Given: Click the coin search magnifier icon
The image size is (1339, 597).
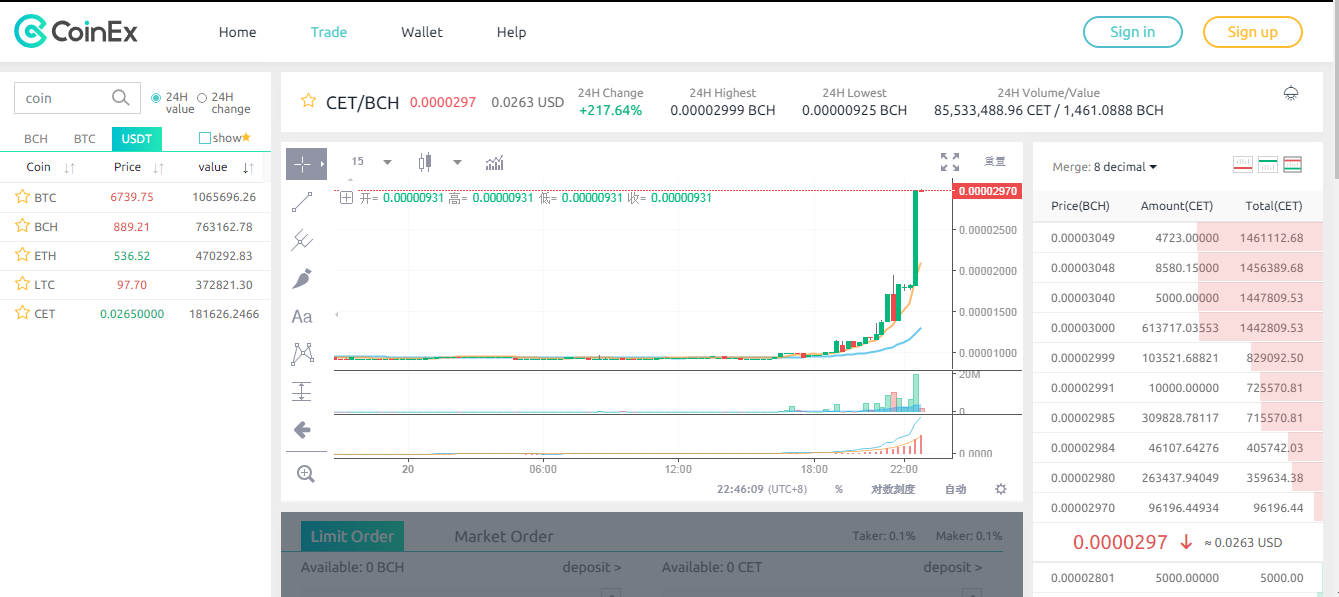Looking at the screenshot, I should pos(120,97).
